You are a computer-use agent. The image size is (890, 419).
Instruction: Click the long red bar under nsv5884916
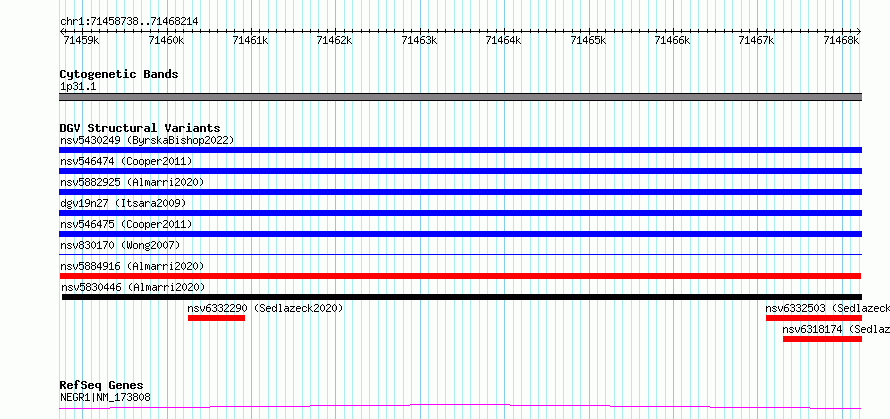coord(460,276)
